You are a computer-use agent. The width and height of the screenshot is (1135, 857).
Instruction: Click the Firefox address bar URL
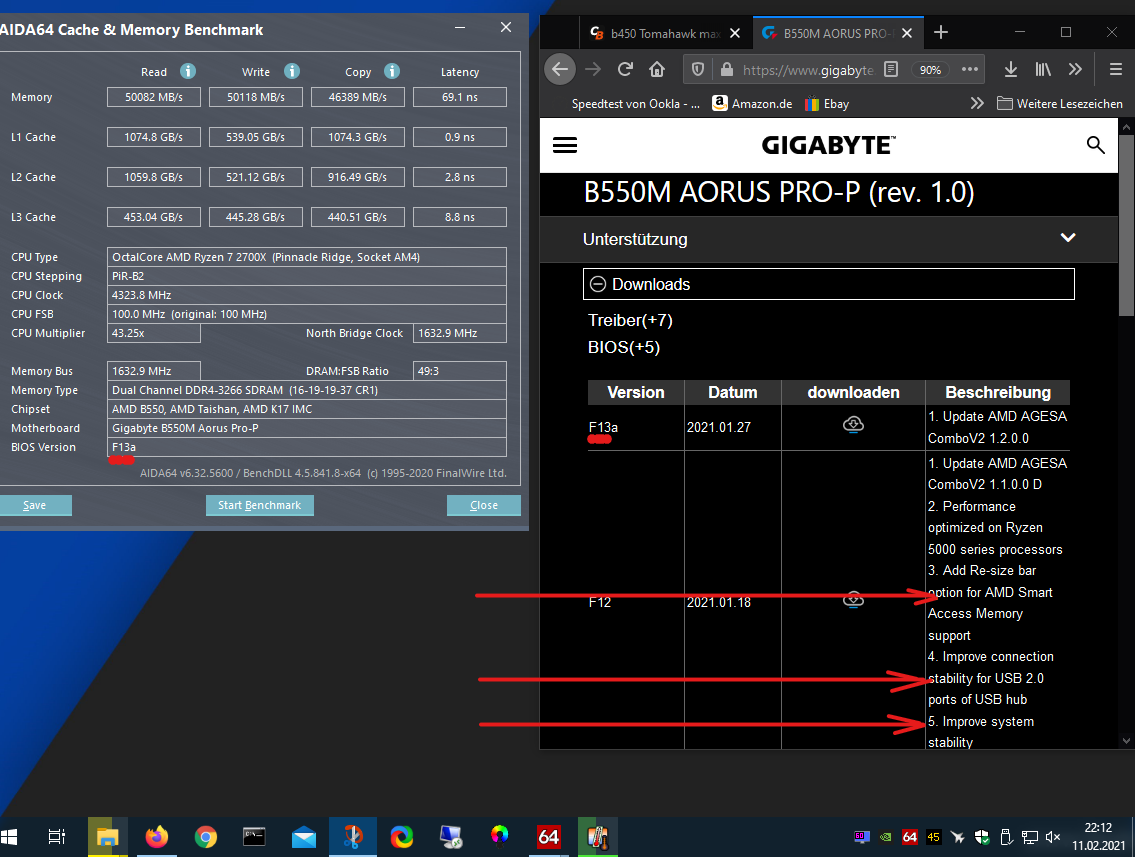tap(807, 70)
